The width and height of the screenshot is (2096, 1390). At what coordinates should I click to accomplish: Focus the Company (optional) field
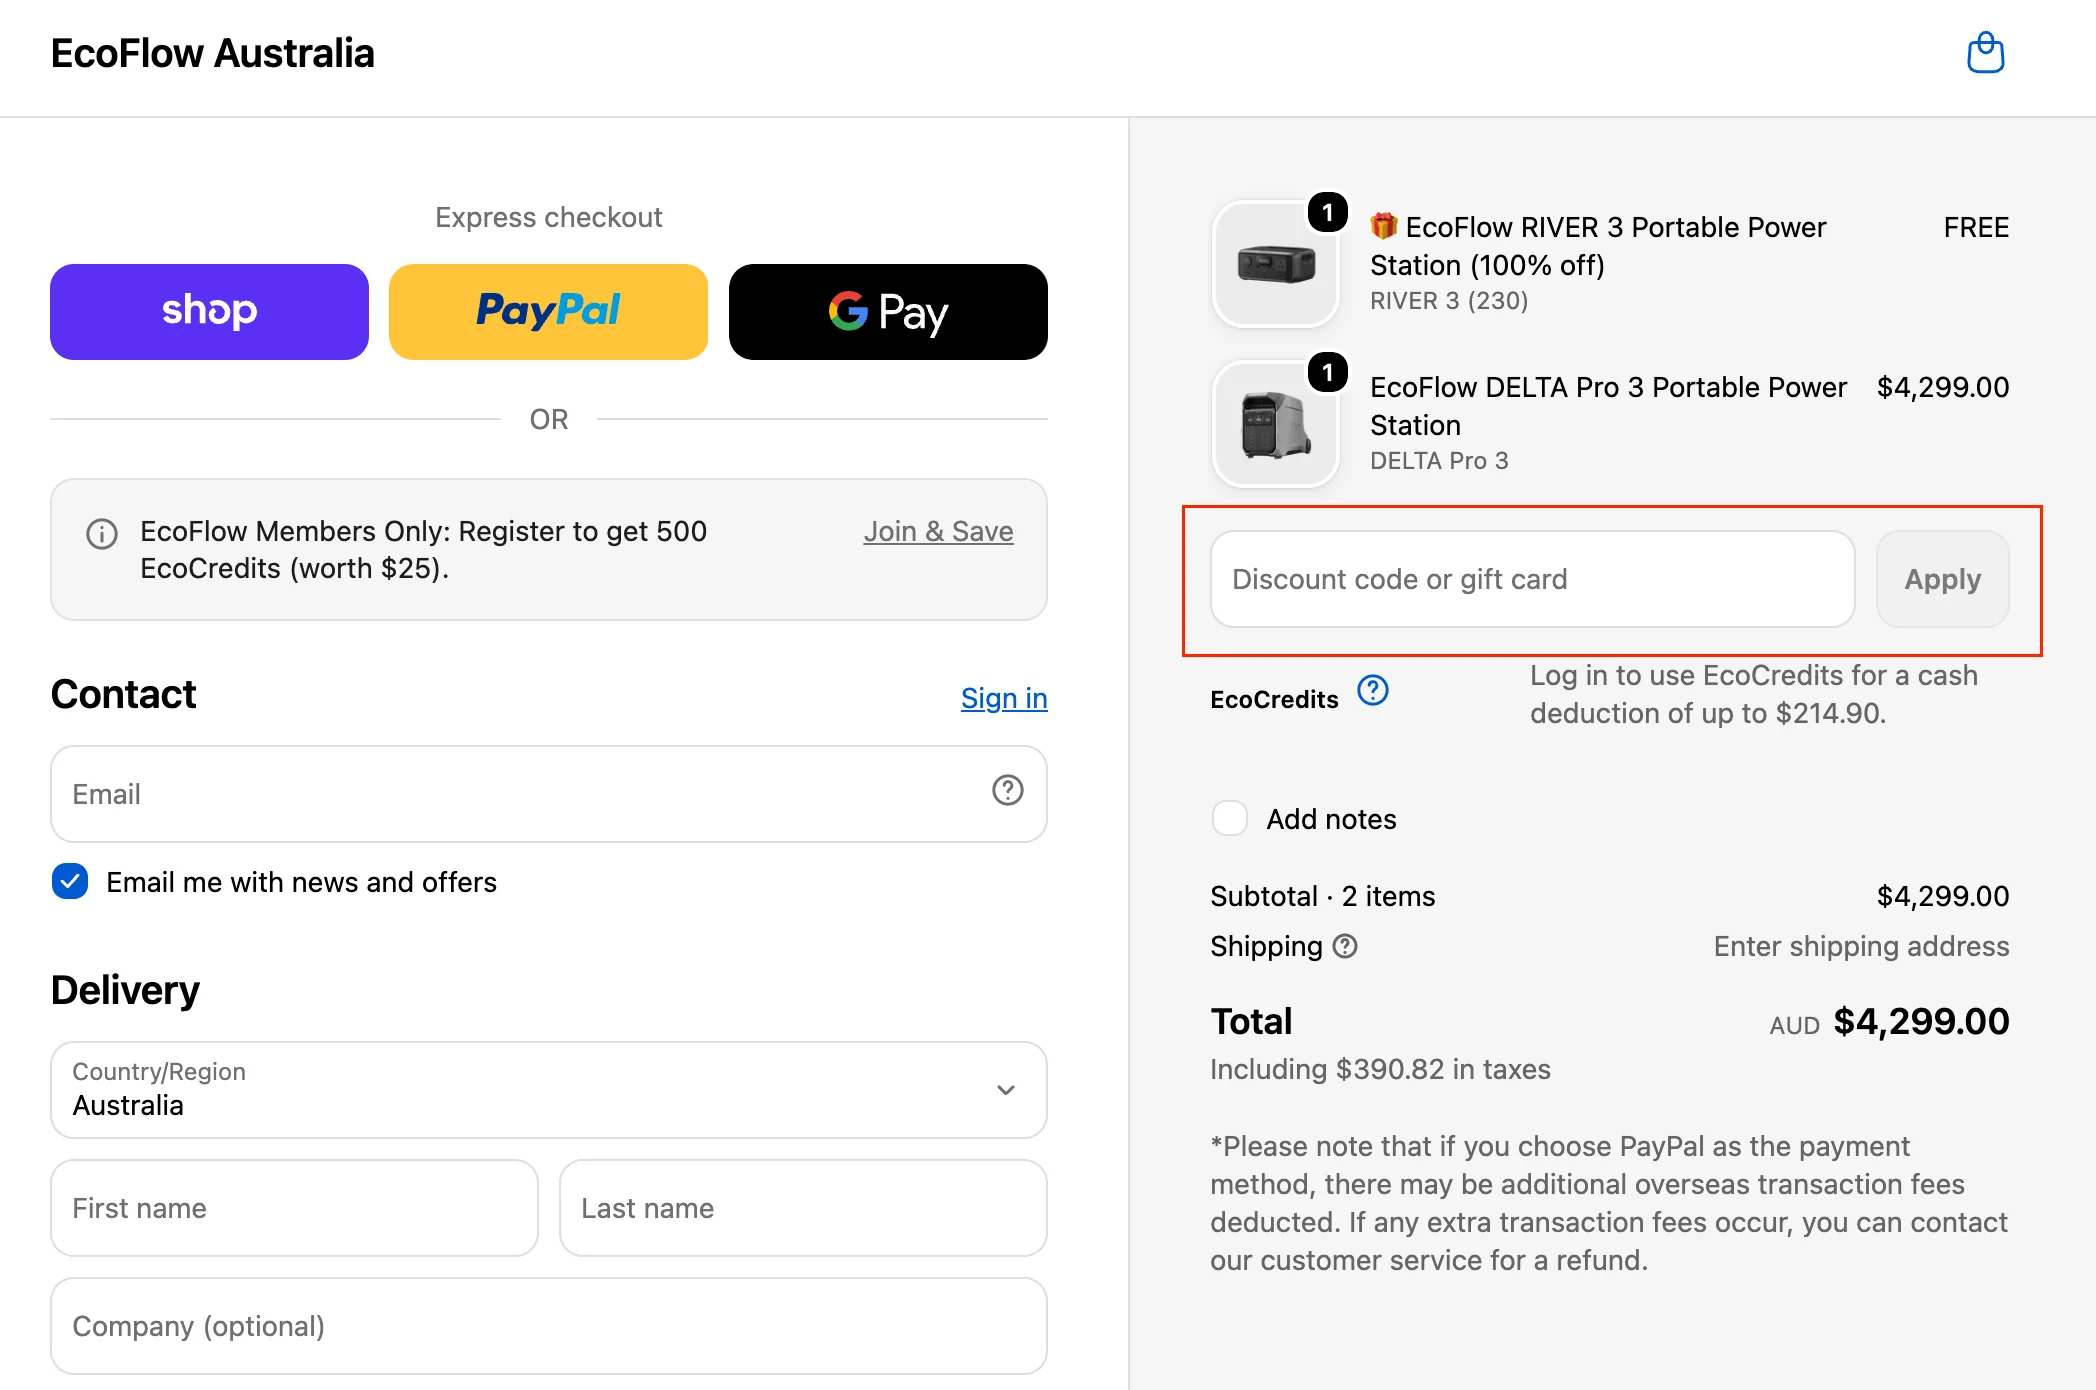[x=548, y=1326]
